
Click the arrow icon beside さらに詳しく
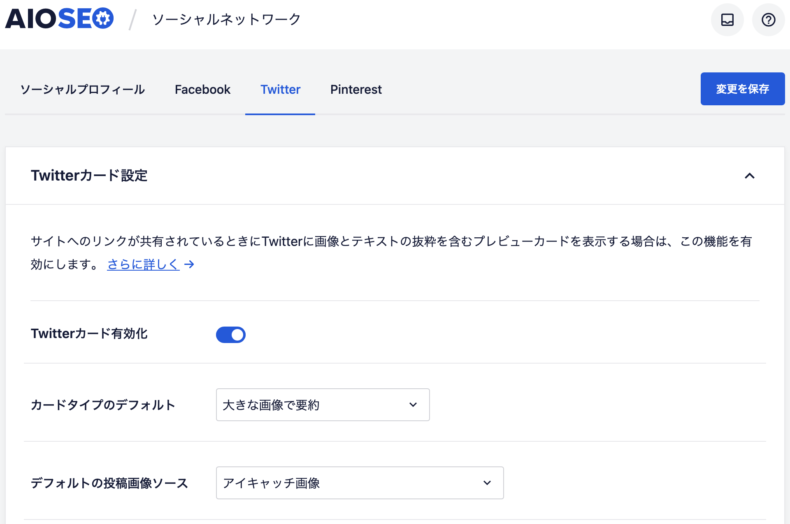click(x=189, y=265)
